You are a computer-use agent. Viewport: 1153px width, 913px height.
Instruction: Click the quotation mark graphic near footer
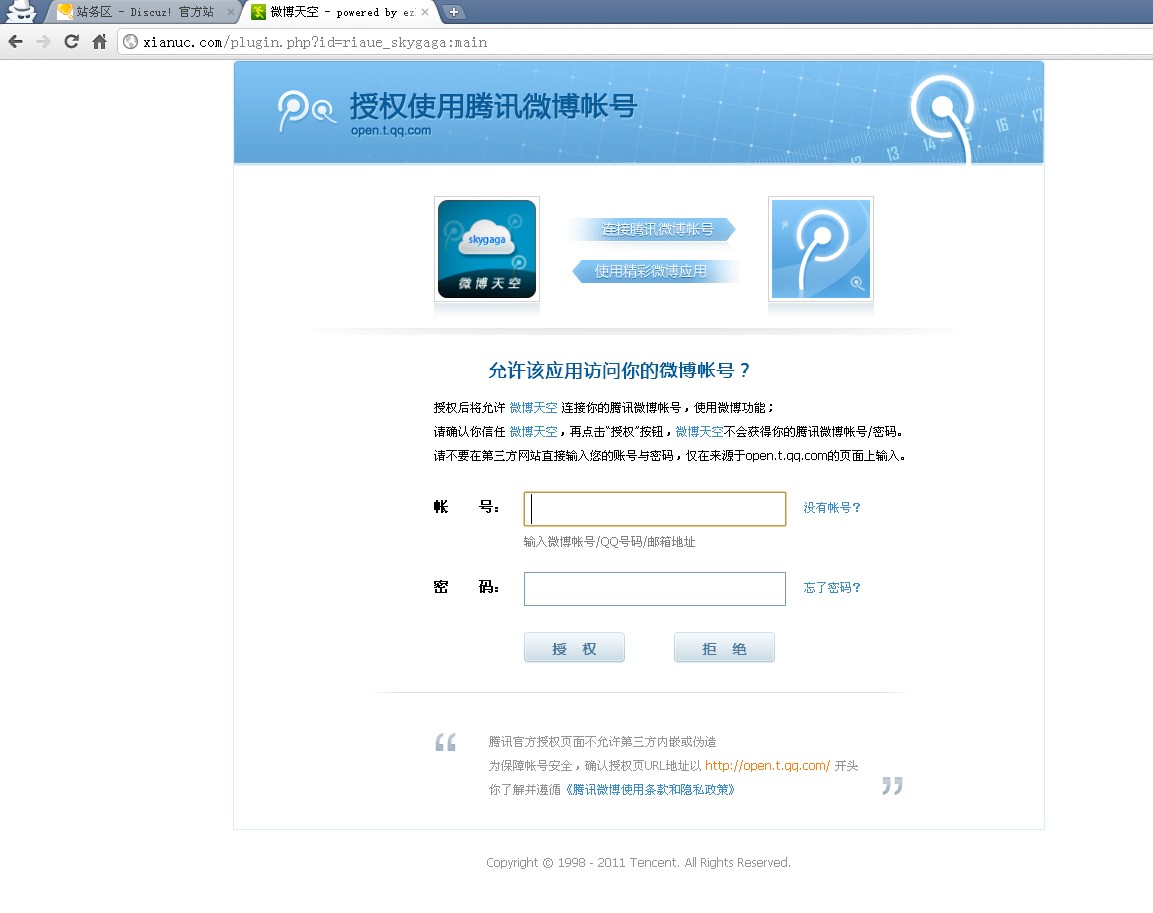443,742
